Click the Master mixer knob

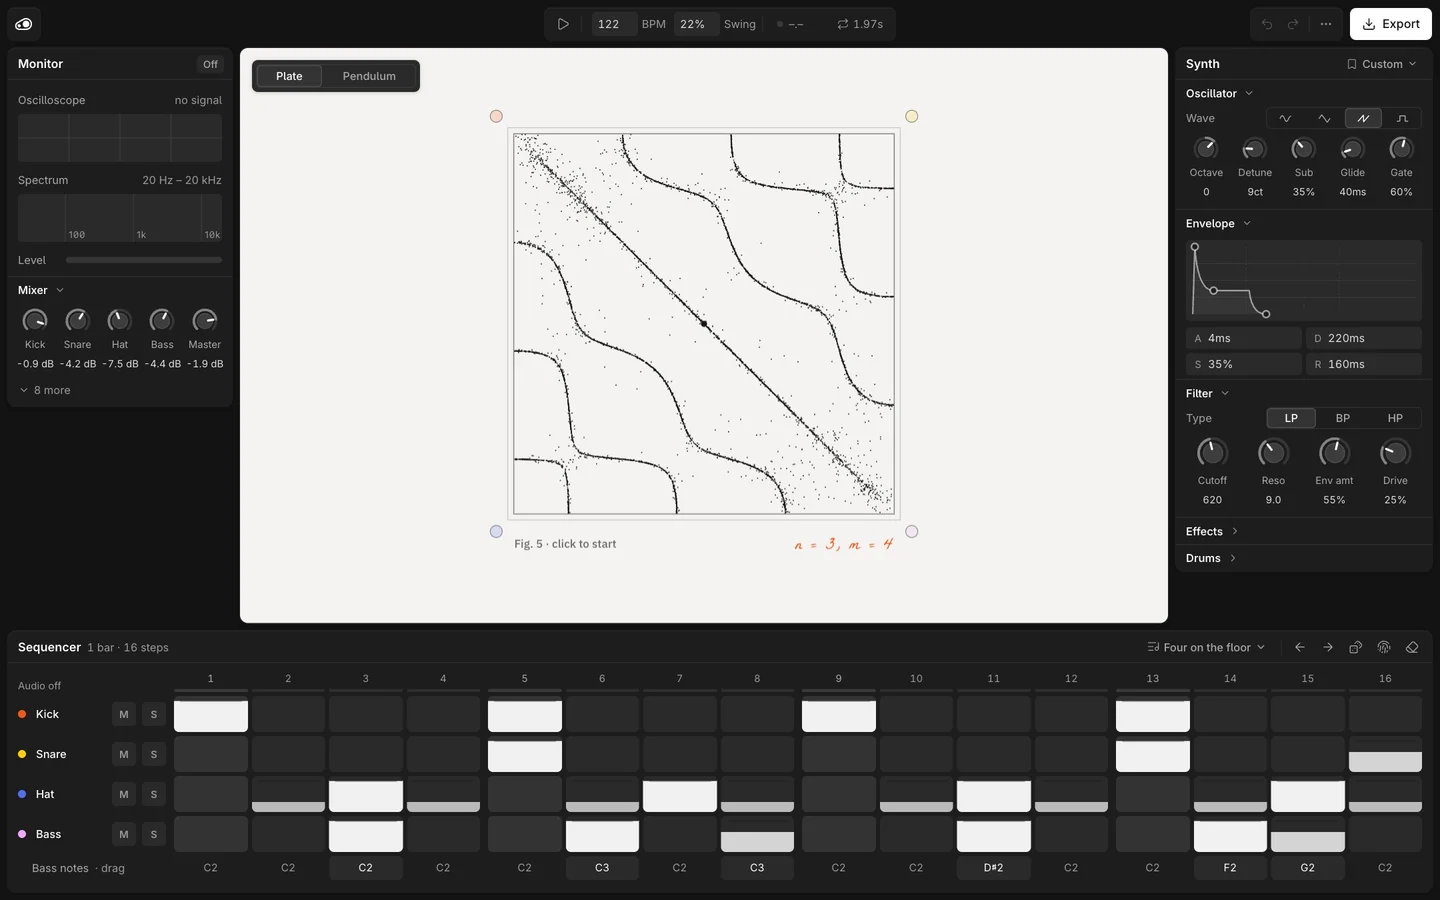(x=204, y=321)
